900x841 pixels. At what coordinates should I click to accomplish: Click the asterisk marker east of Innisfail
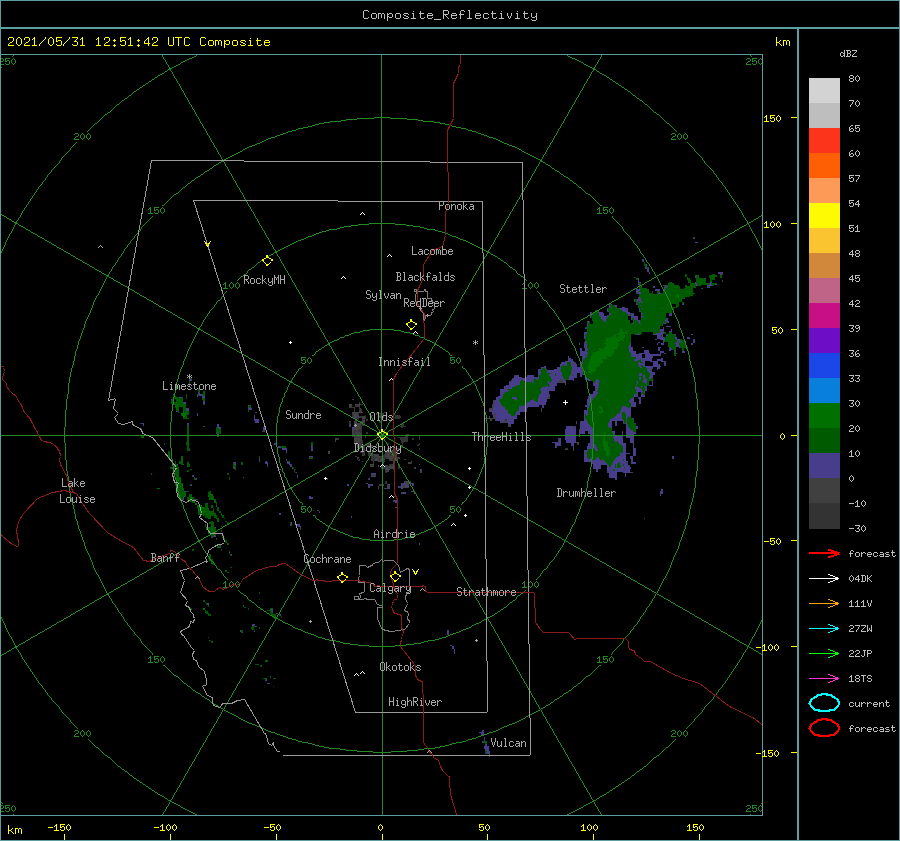[x=475, y=343]
